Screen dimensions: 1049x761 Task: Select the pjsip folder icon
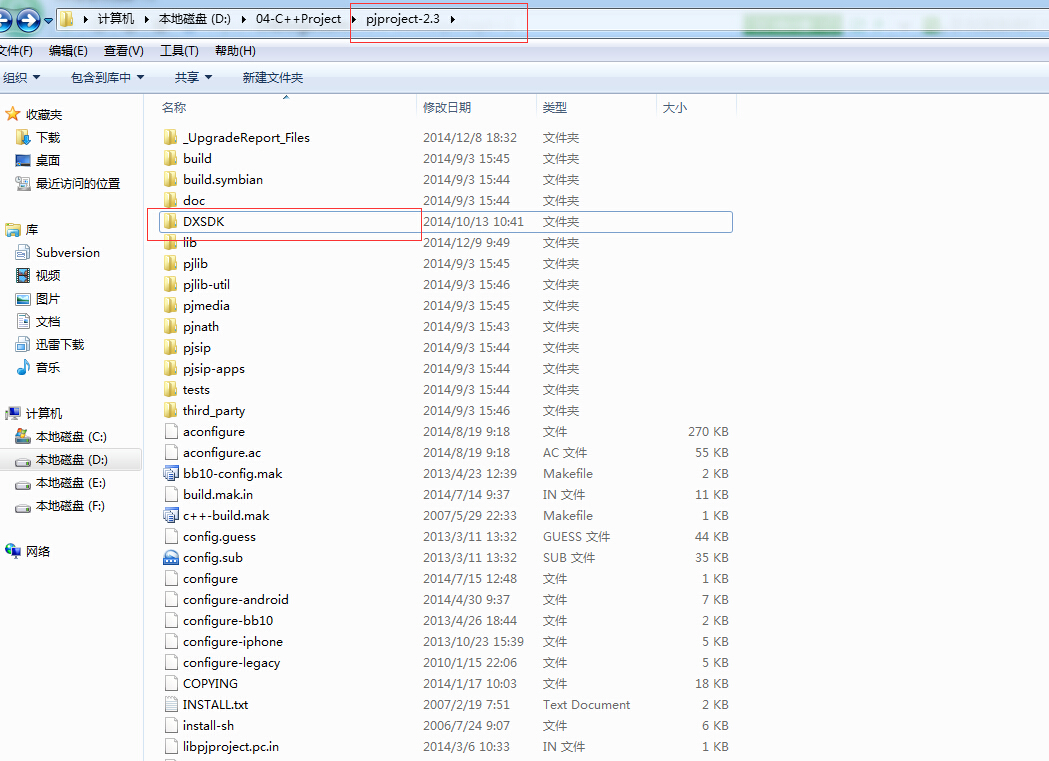click(171, 348)
